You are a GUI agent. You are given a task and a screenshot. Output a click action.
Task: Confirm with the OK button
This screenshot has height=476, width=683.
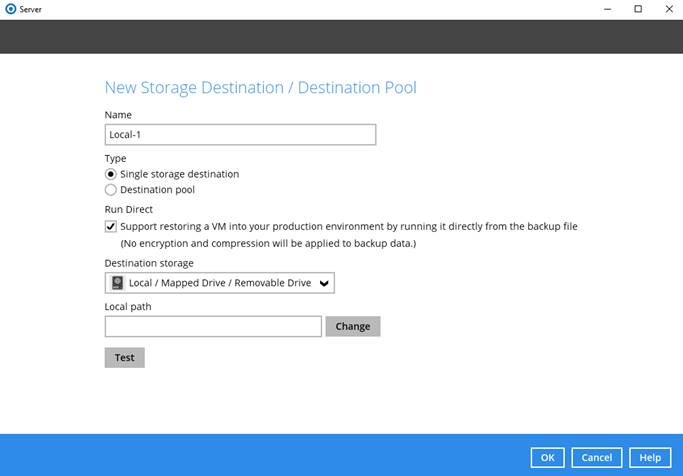(x=547, y=457)
